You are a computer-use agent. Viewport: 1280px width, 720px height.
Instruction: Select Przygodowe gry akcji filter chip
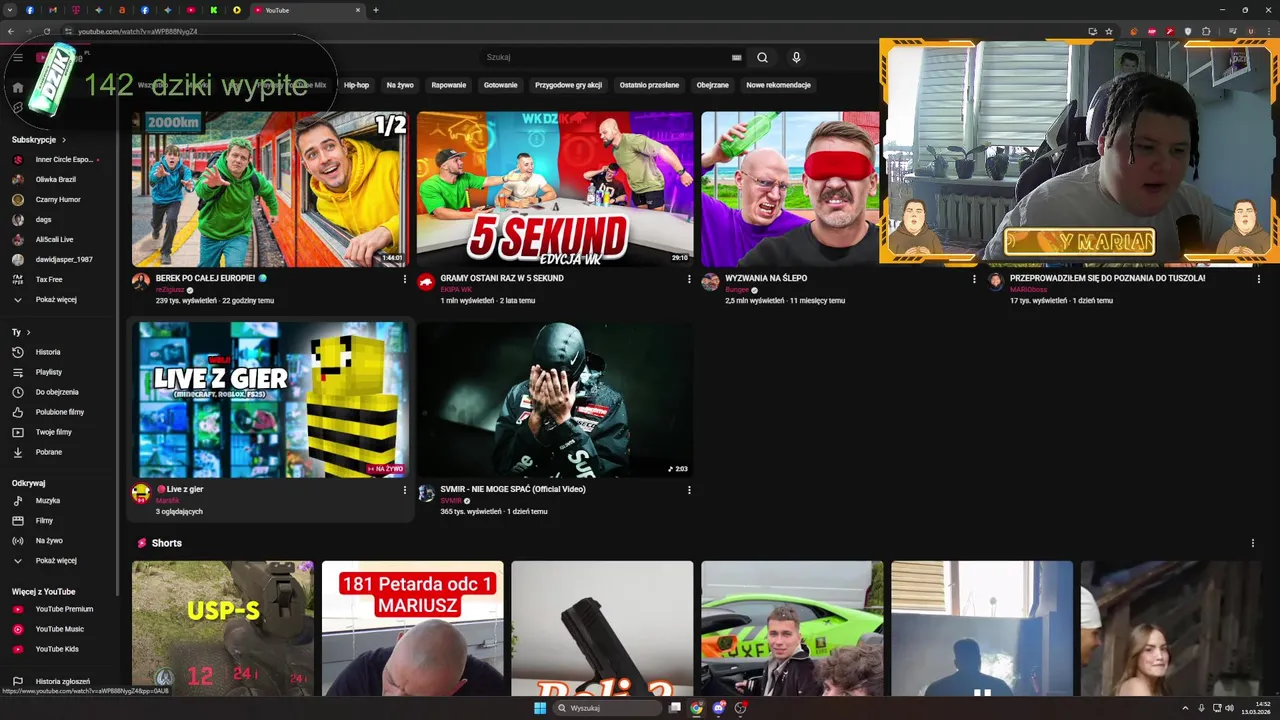[568, 85]
